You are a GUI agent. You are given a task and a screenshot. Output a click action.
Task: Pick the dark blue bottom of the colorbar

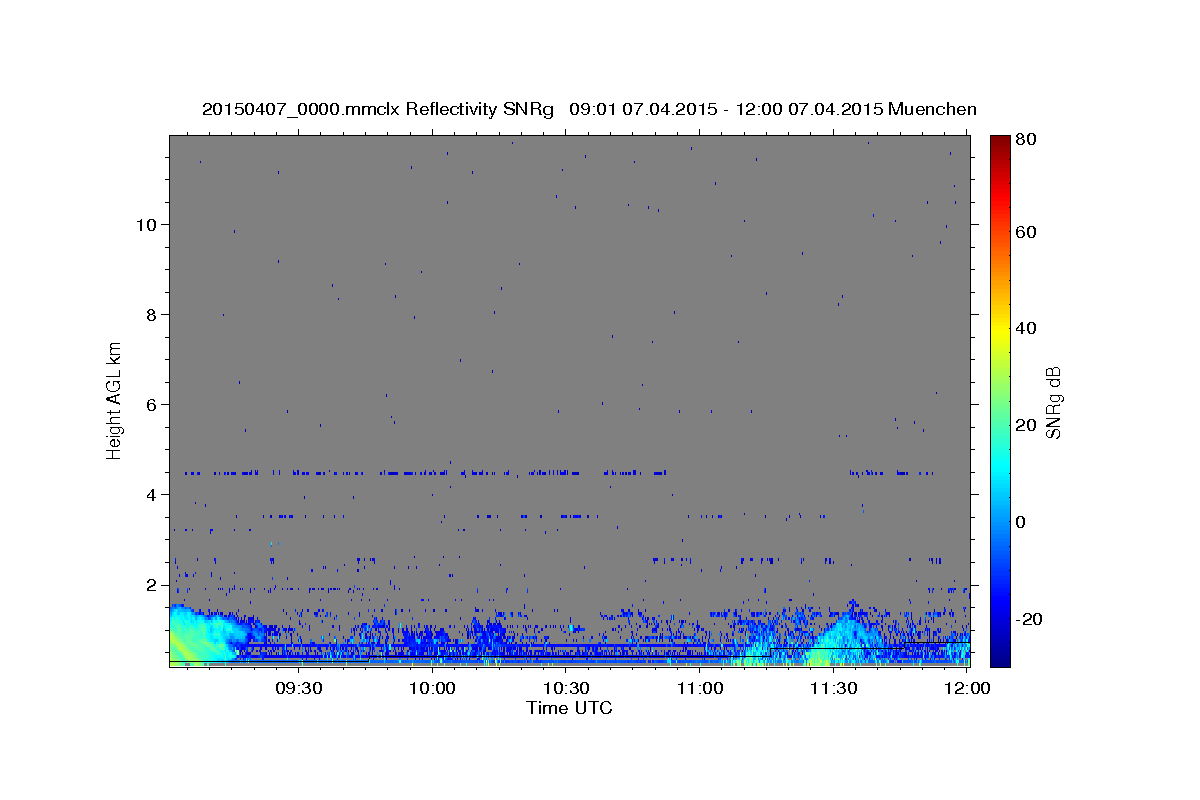point(1000,658)
